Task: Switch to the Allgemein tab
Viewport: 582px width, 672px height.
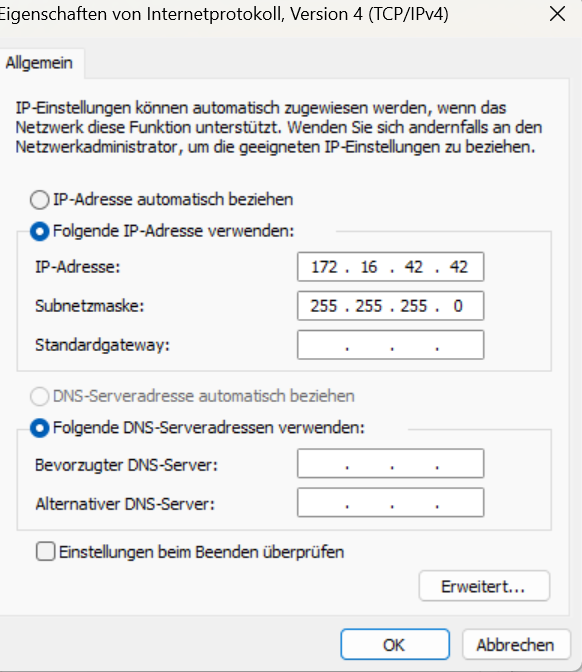Action: click(x=39, y=63)
